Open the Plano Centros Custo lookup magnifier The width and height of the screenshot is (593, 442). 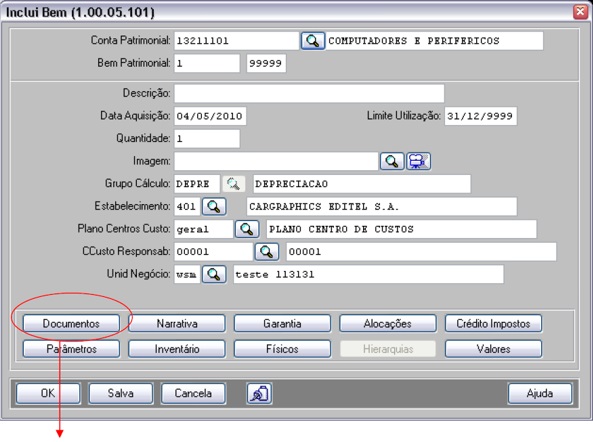[x=247, y=229]
